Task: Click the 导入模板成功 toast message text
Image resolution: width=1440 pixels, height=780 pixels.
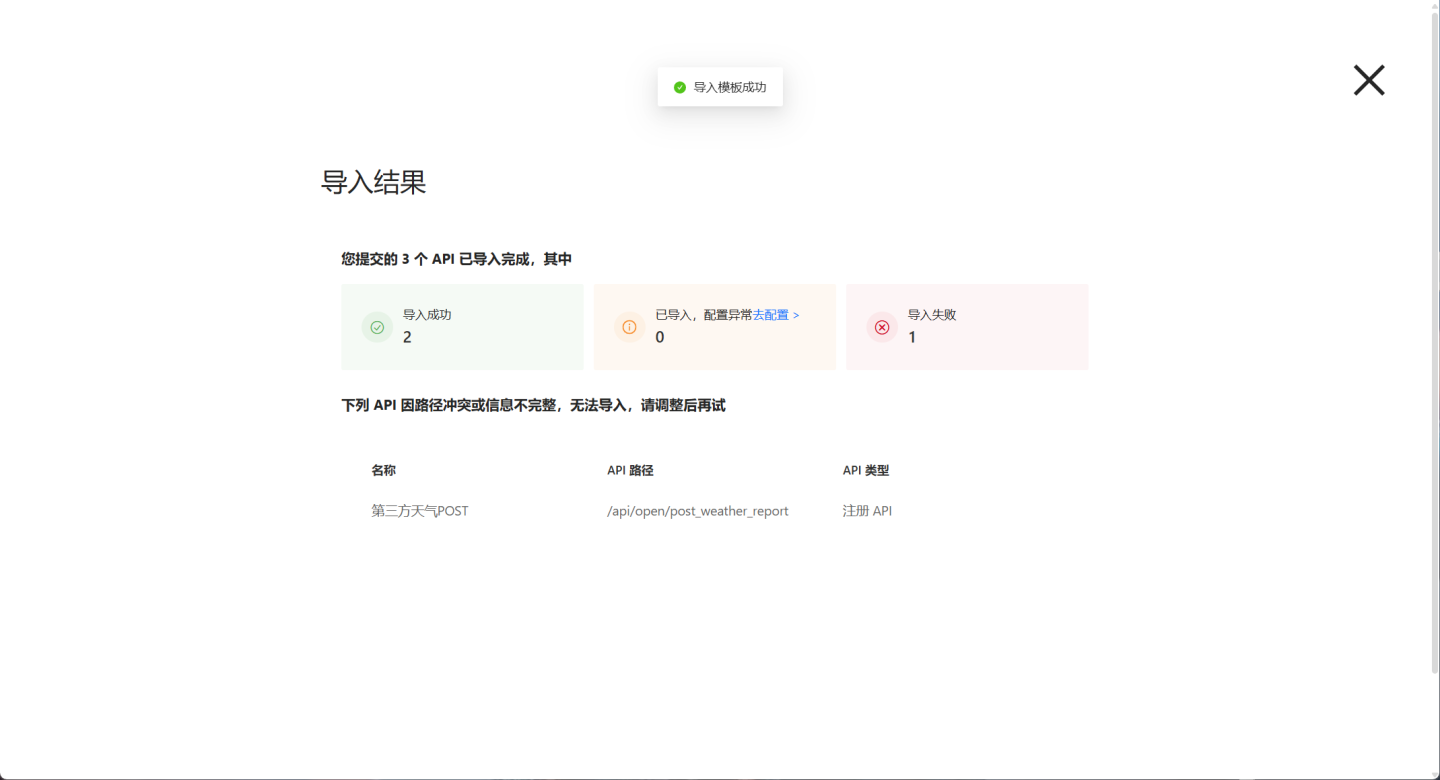Action: coord(730,88)
